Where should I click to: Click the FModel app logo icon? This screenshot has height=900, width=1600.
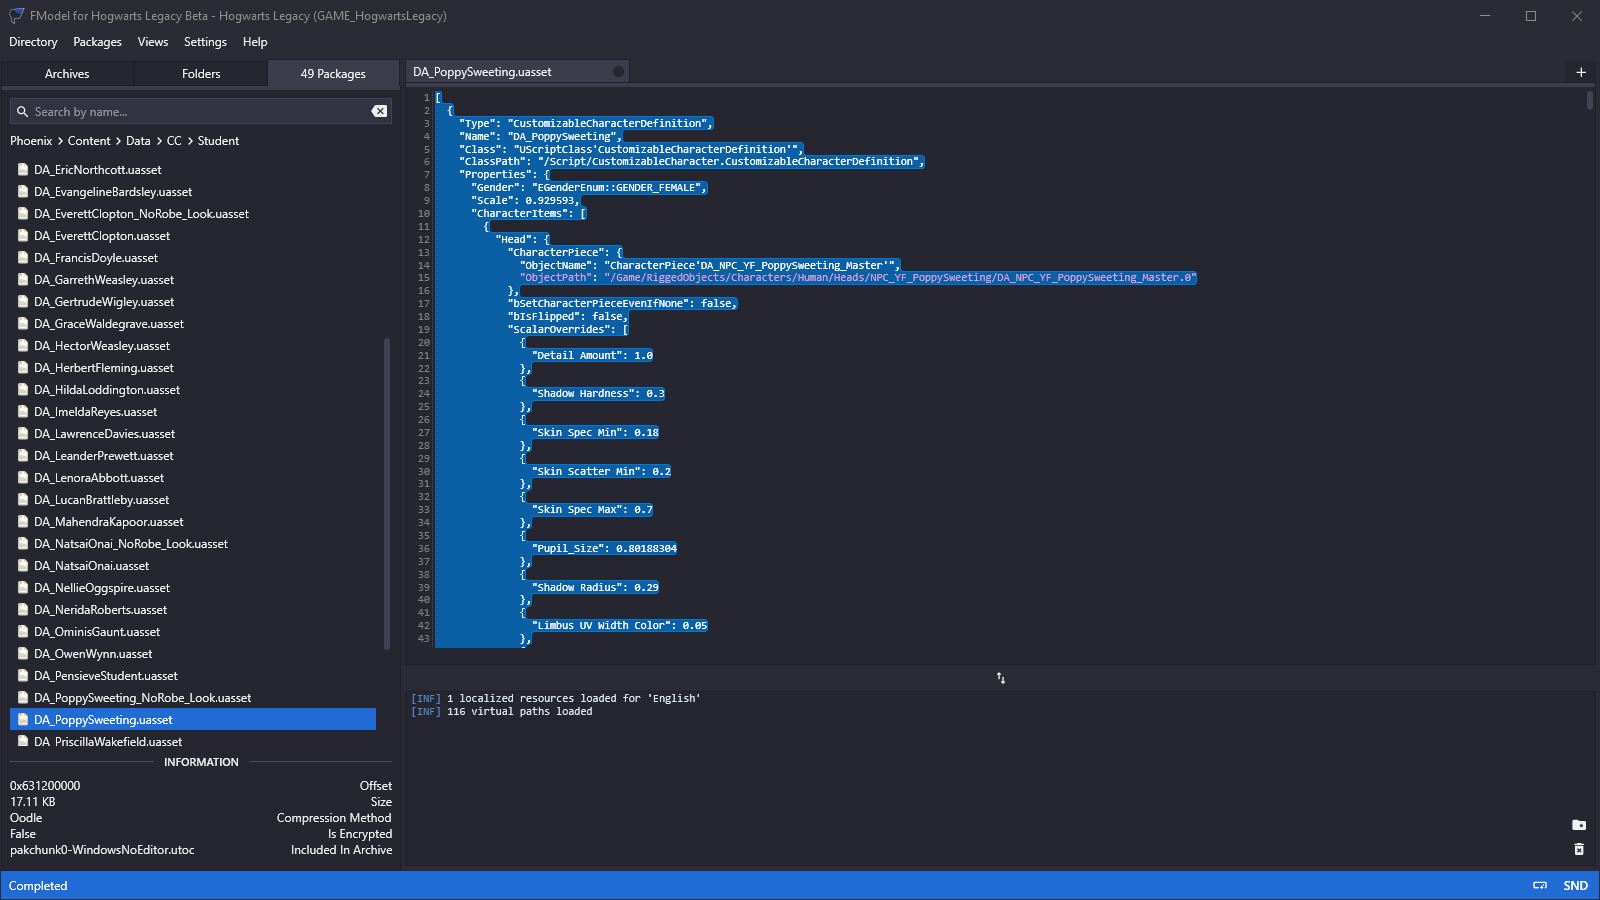[x=16, y=16]
